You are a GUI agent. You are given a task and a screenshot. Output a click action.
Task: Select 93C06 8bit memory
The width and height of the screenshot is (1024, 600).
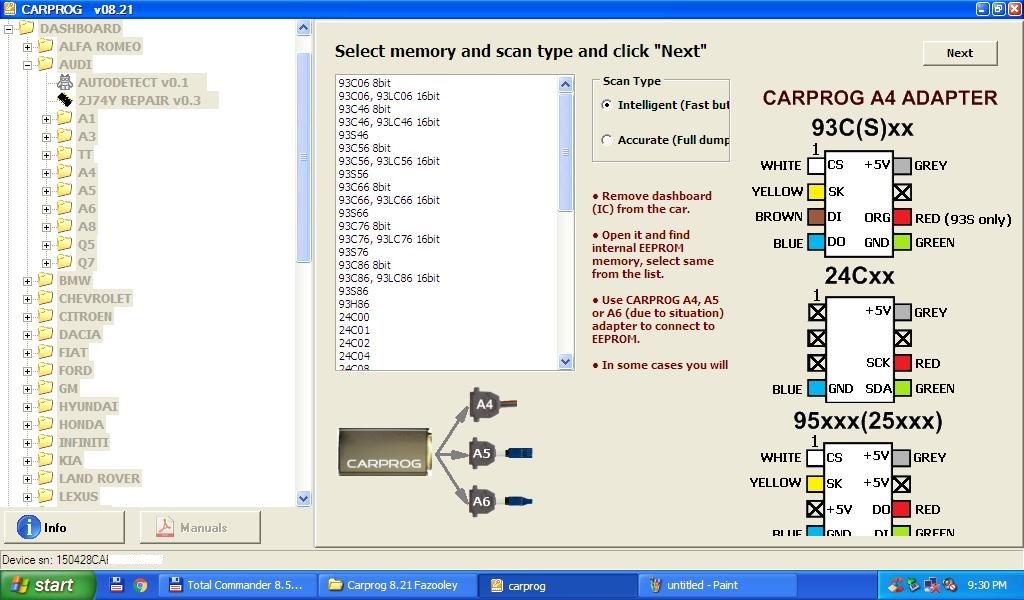[x=364, y=83]
